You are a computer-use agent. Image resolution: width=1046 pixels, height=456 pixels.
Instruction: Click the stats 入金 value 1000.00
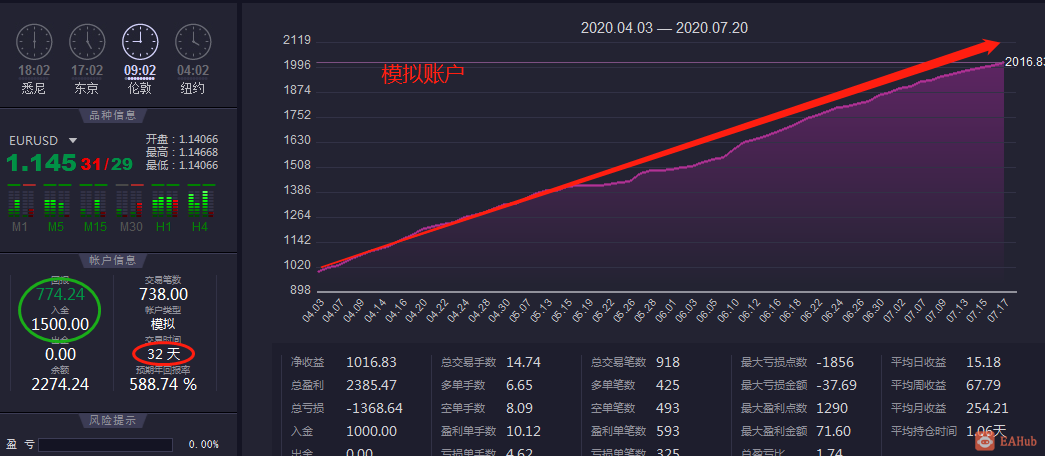[x=371, y=431]
